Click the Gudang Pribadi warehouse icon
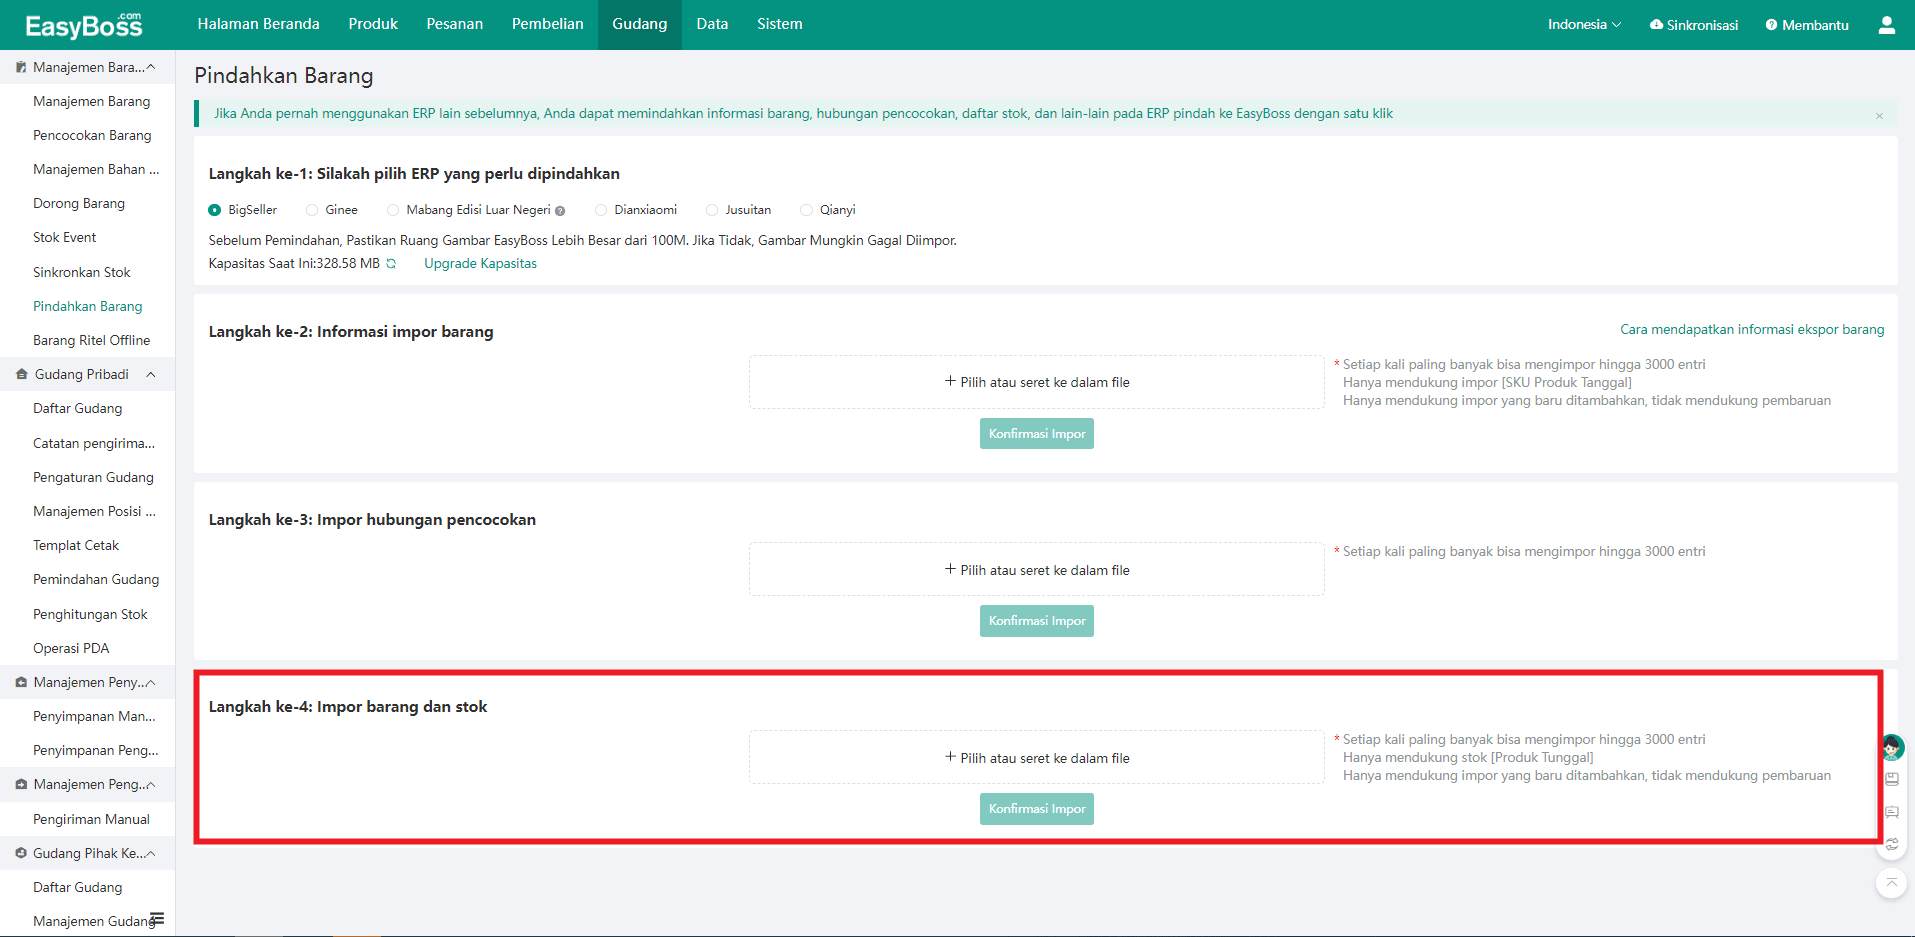 pos(22,374)
